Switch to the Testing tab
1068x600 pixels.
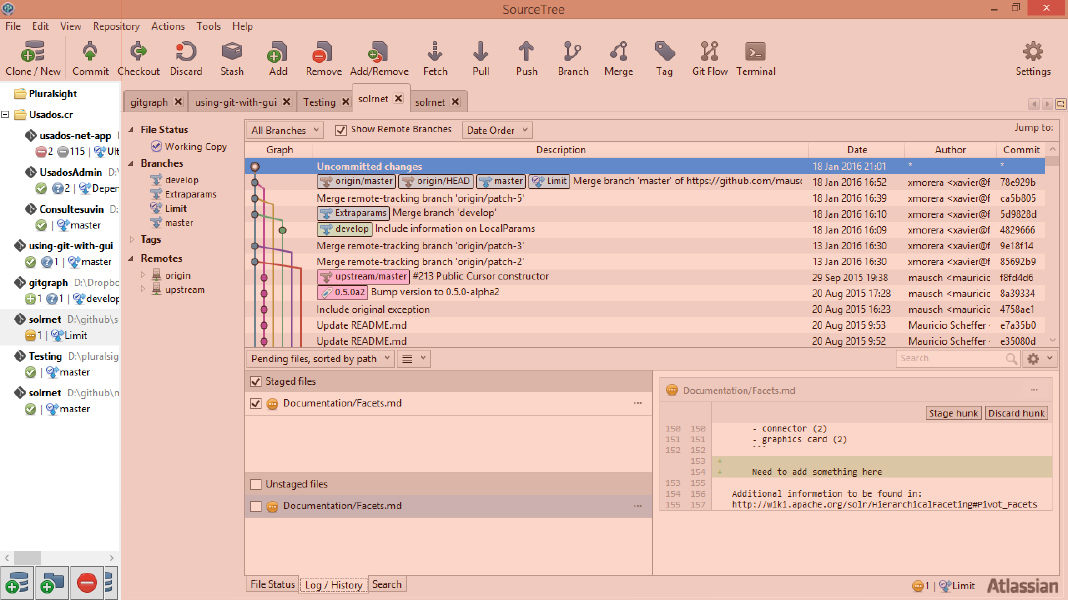[319, 102]
